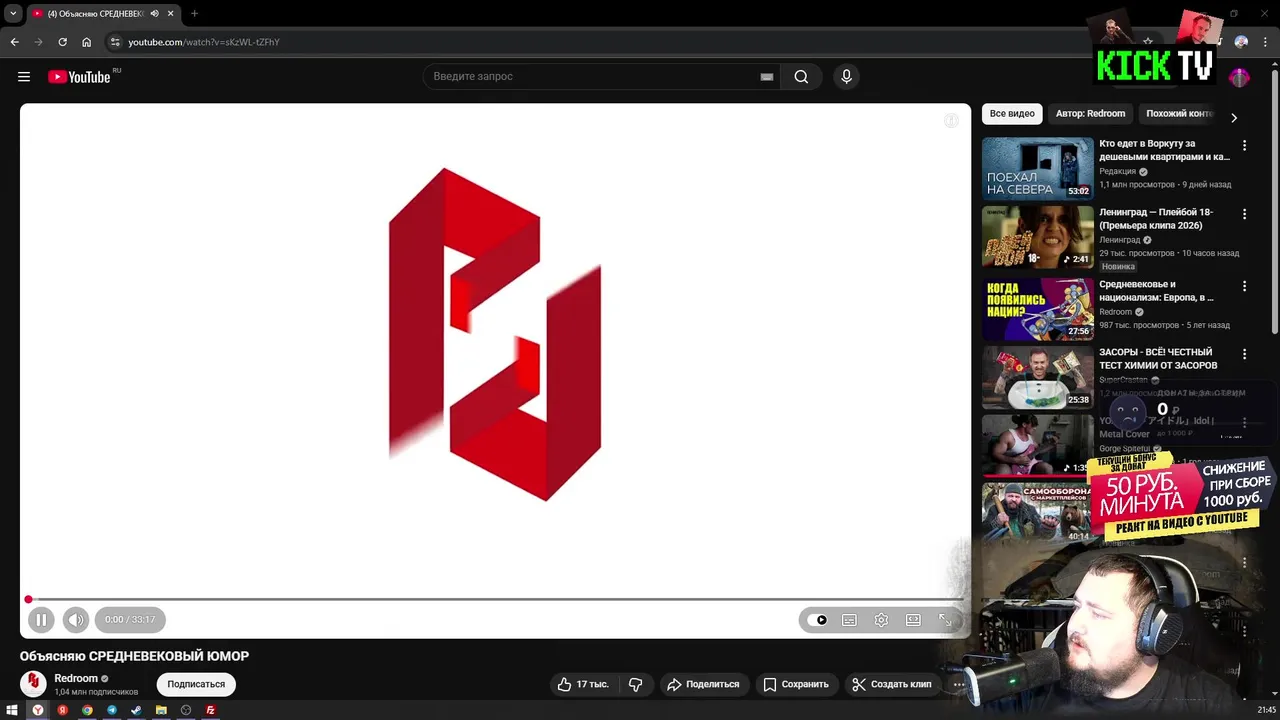This screenshot has width=1280, height=720.
Task: Show more filter chips with arrow
Action: [1234, 117]
